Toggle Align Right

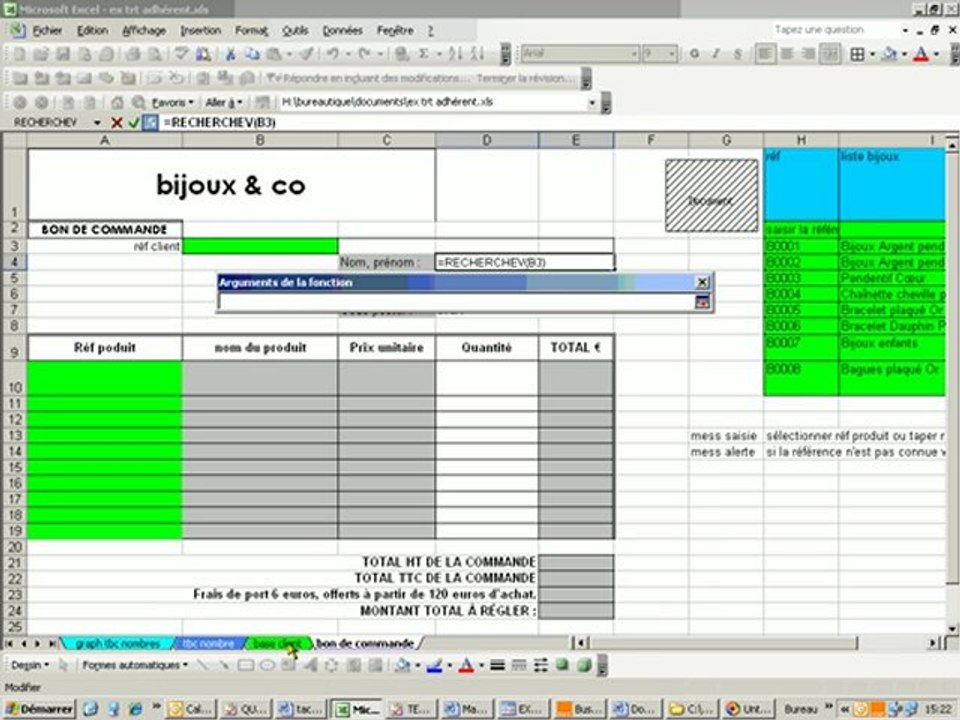(x=808, y=54)
